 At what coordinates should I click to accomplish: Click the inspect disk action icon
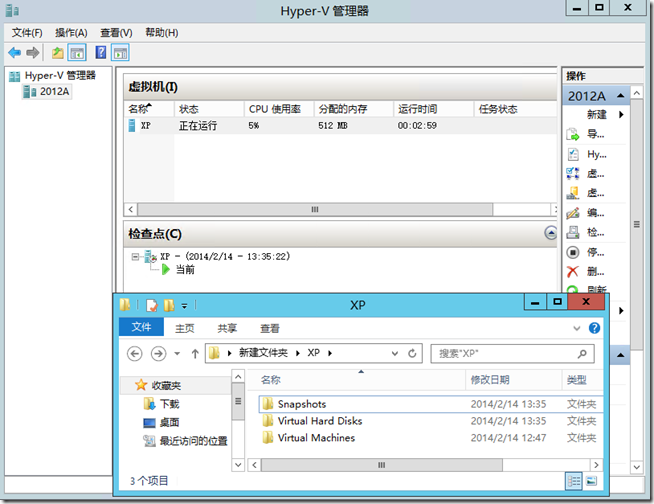573,232
